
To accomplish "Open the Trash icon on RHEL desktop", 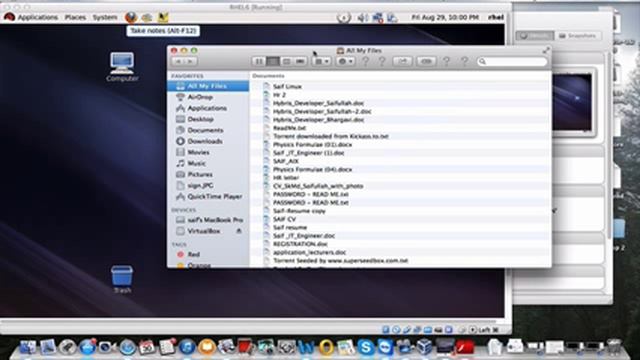I will click(x=122, y=280).
